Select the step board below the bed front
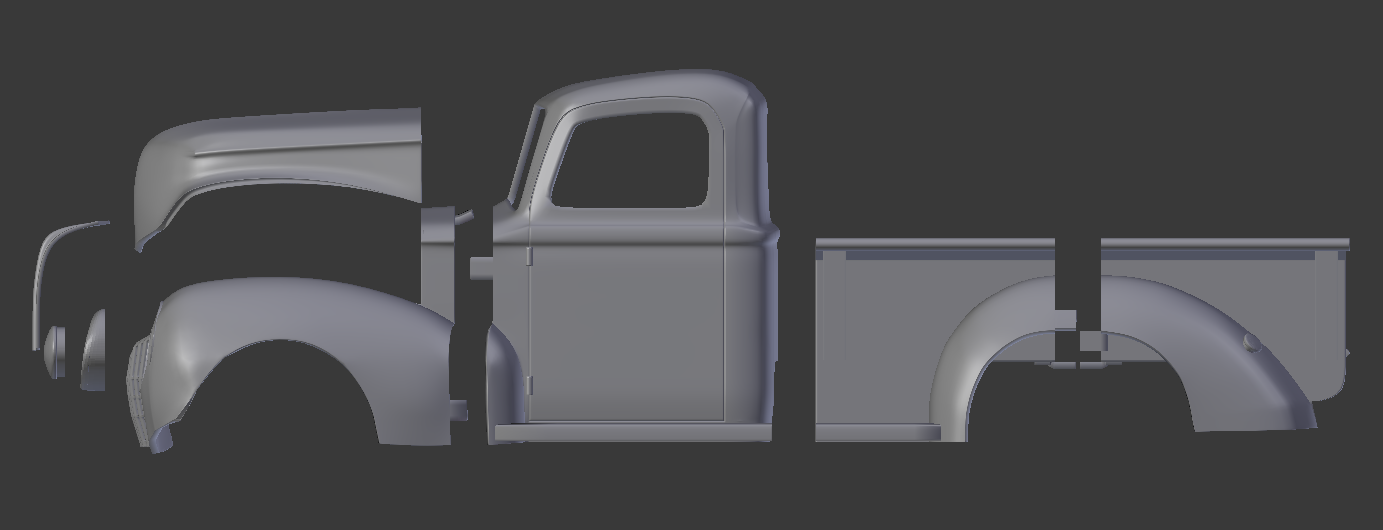Viewport: 1383px width, 530px height. tap(877, 433)
